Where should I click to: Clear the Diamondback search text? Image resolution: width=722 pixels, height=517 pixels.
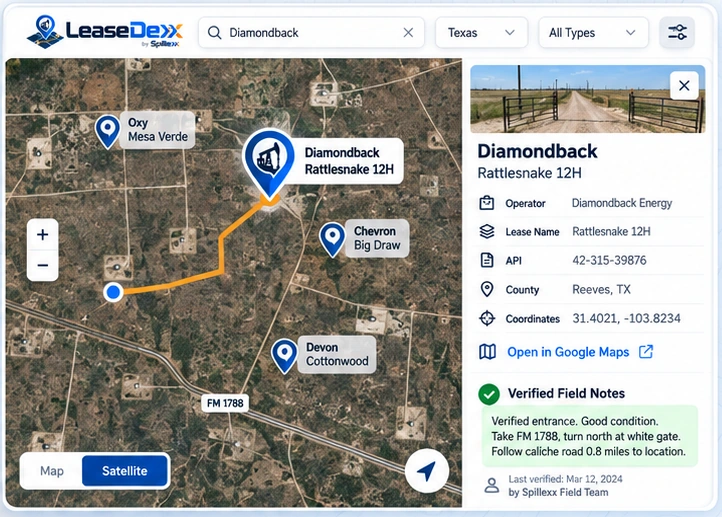pos(408,33)
